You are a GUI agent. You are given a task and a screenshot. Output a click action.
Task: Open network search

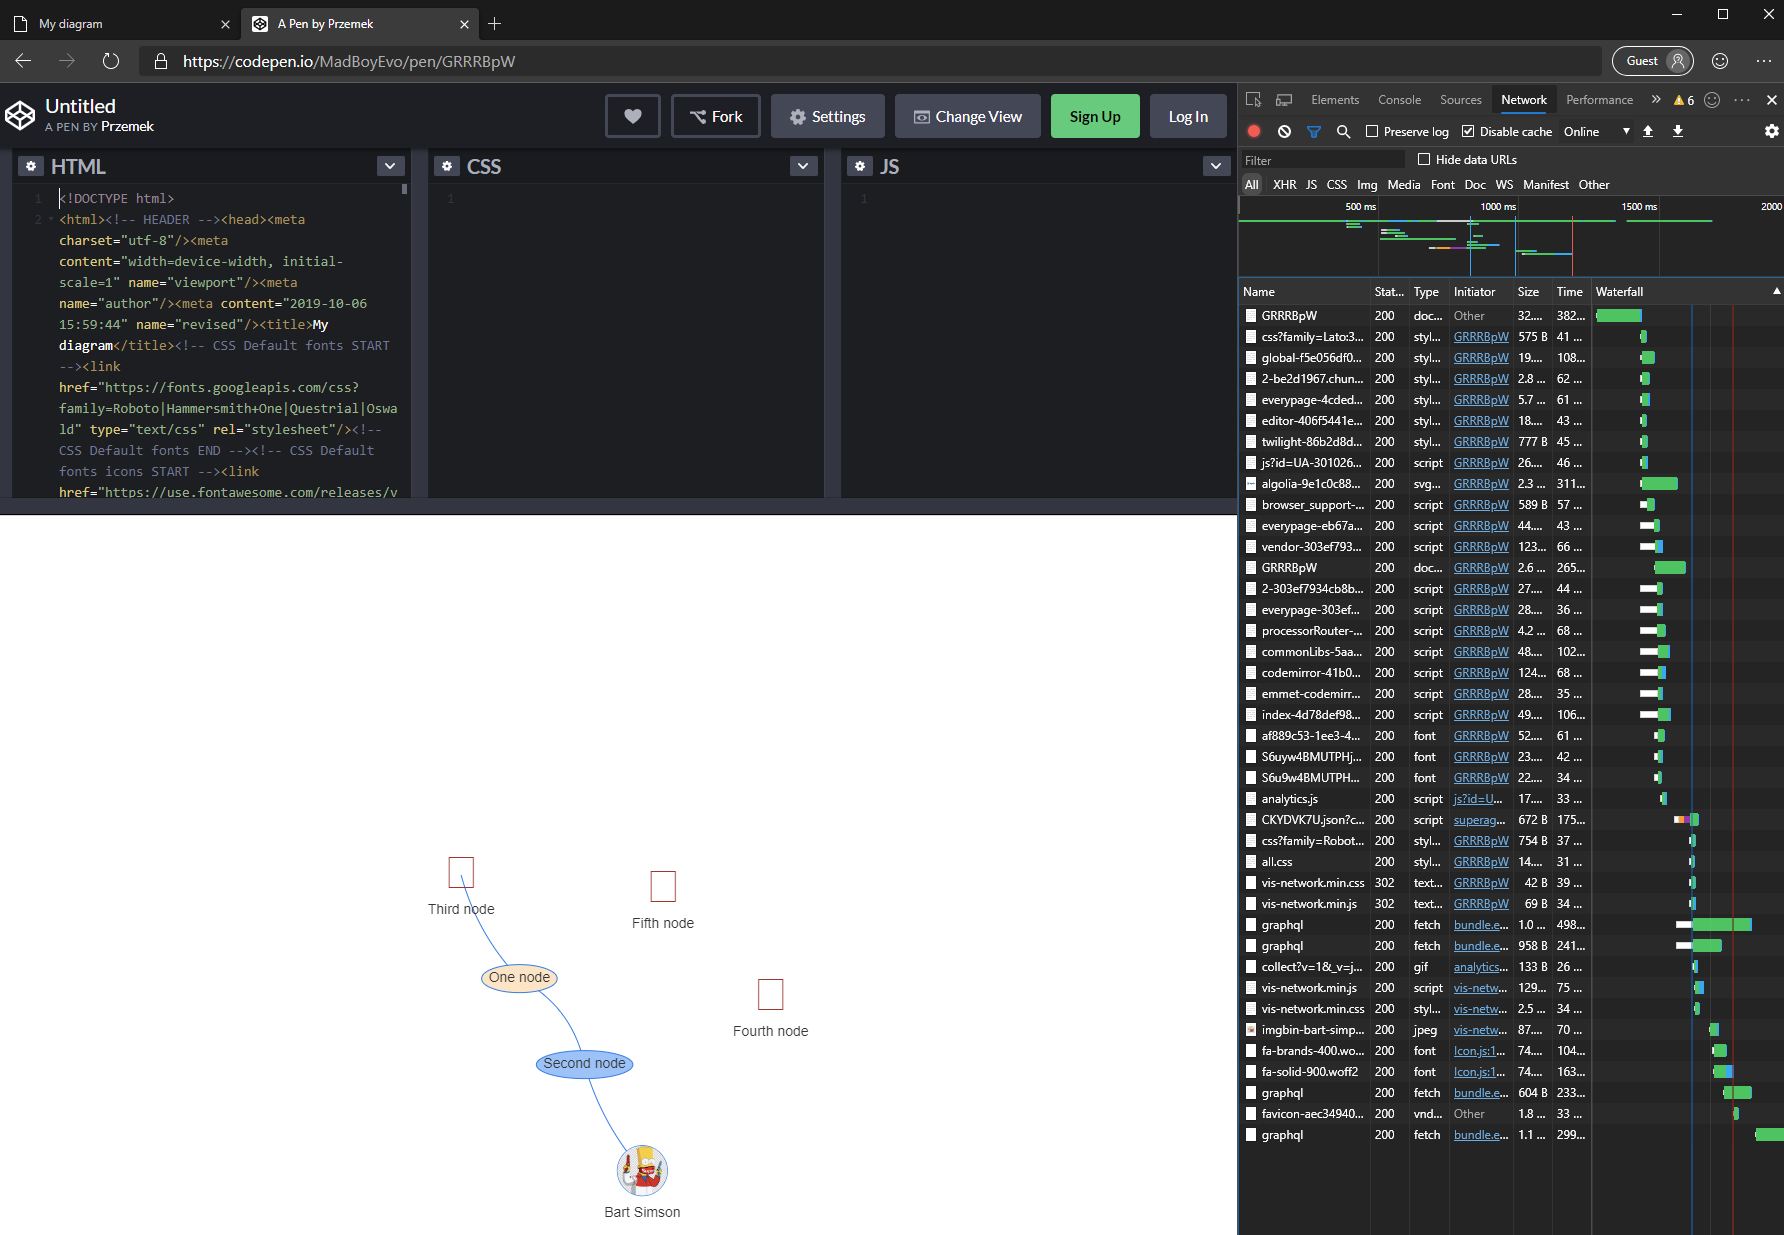1343,131
